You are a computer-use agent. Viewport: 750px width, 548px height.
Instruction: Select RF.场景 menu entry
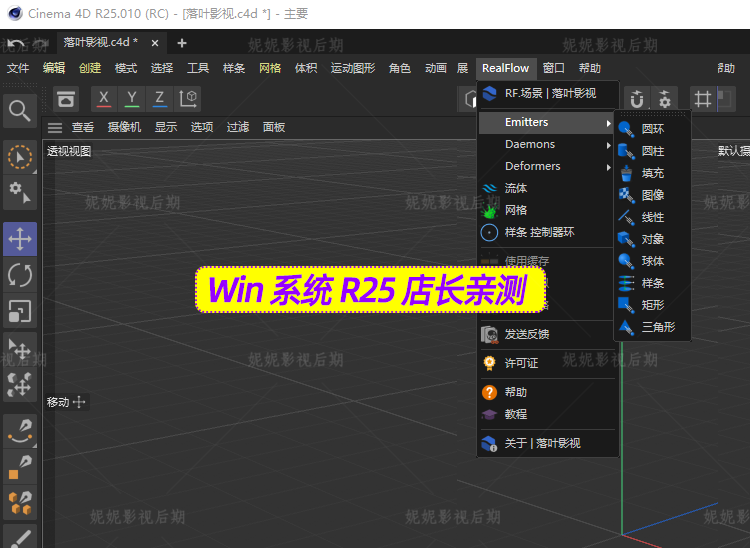point(546,93)
